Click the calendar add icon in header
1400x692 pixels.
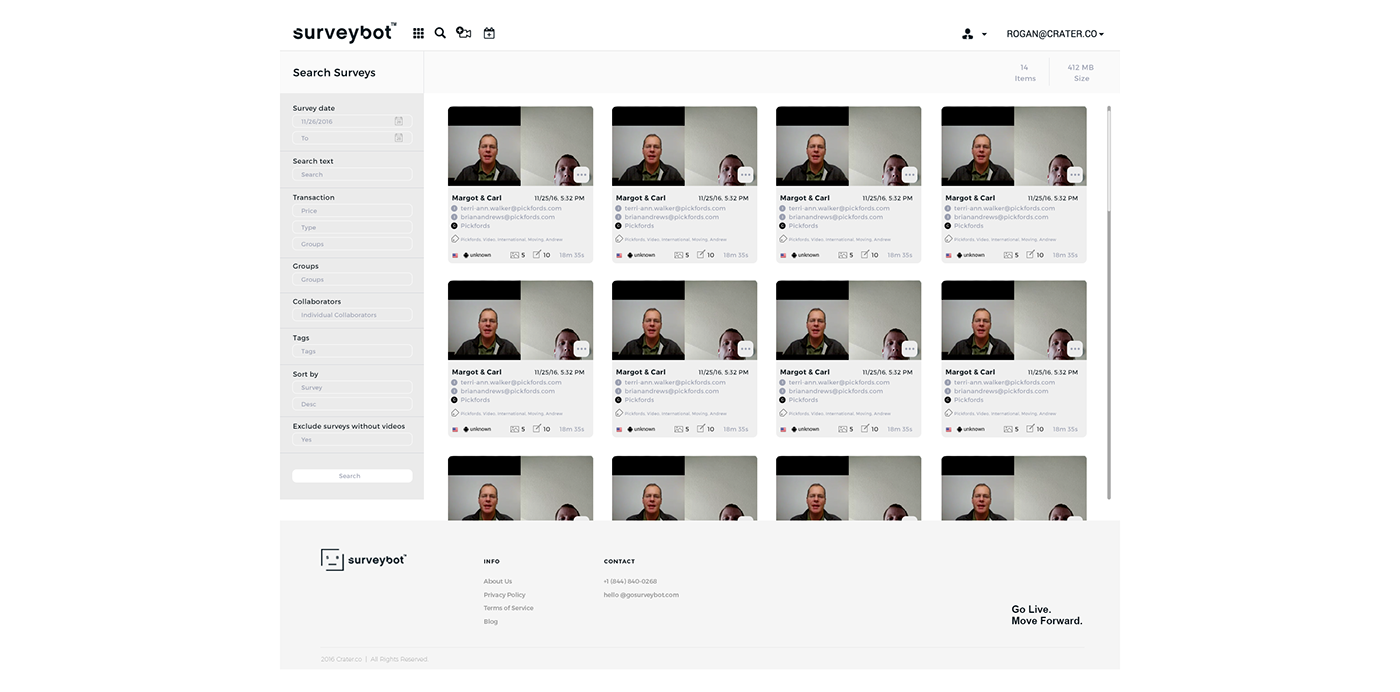(489, 33)
